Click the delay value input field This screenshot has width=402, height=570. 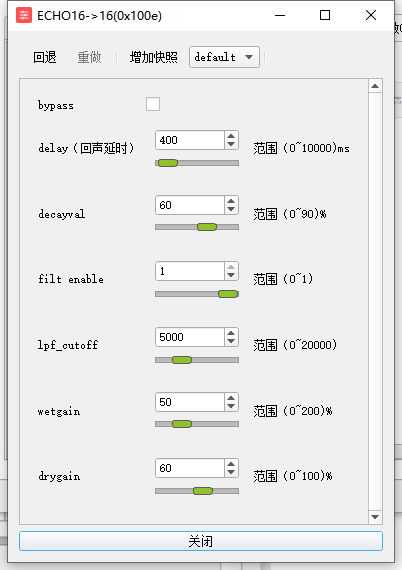coord(190,140)
